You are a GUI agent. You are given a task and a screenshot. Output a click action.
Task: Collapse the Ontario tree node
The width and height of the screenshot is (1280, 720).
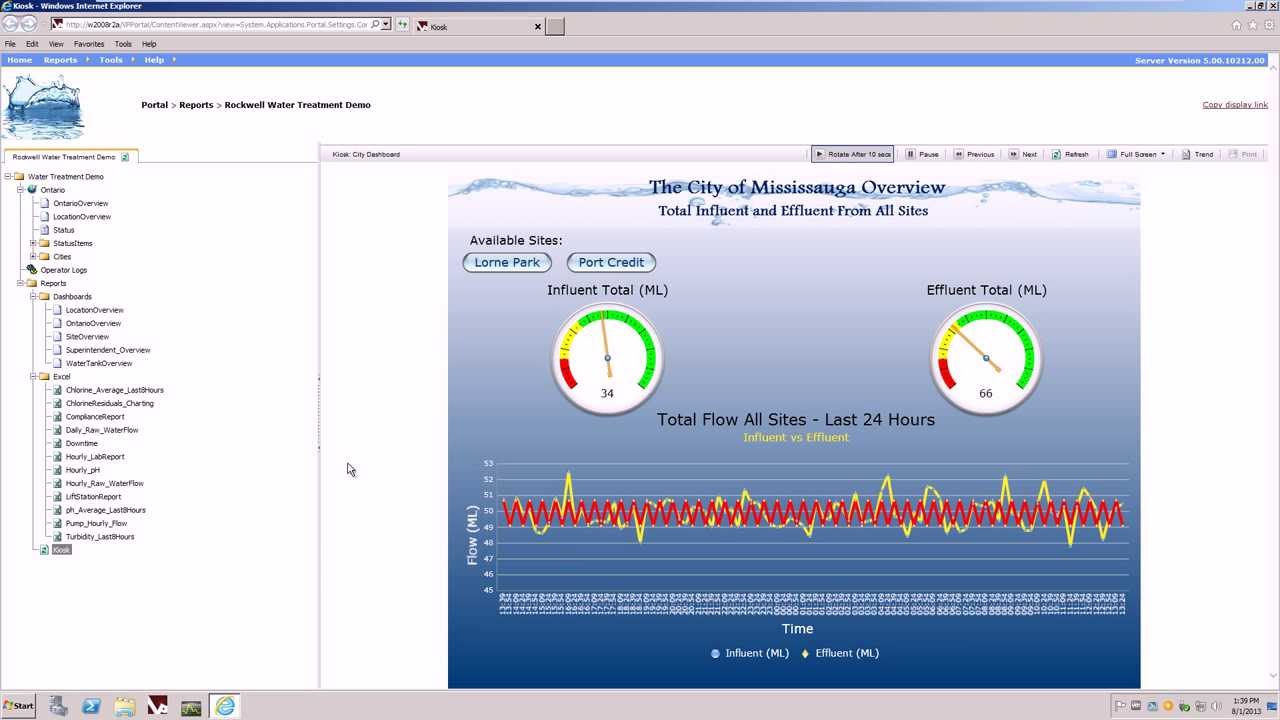click(20, 190)
